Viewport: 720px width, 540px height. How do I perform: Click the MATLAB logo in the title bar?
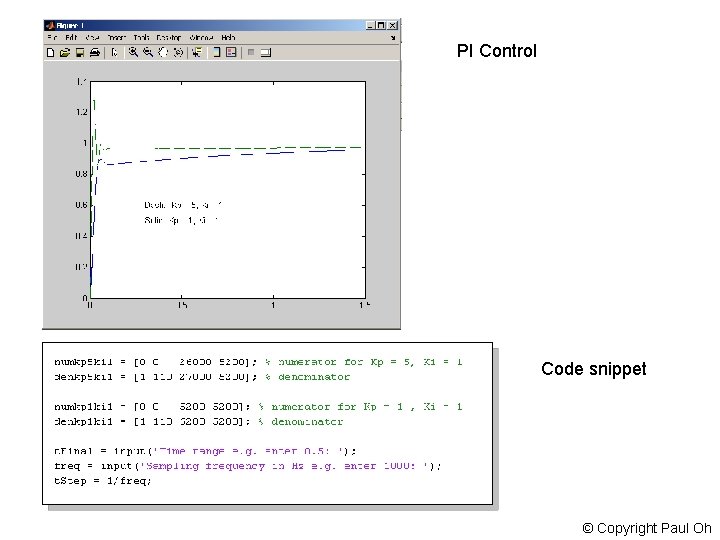(x=50, y=25)
